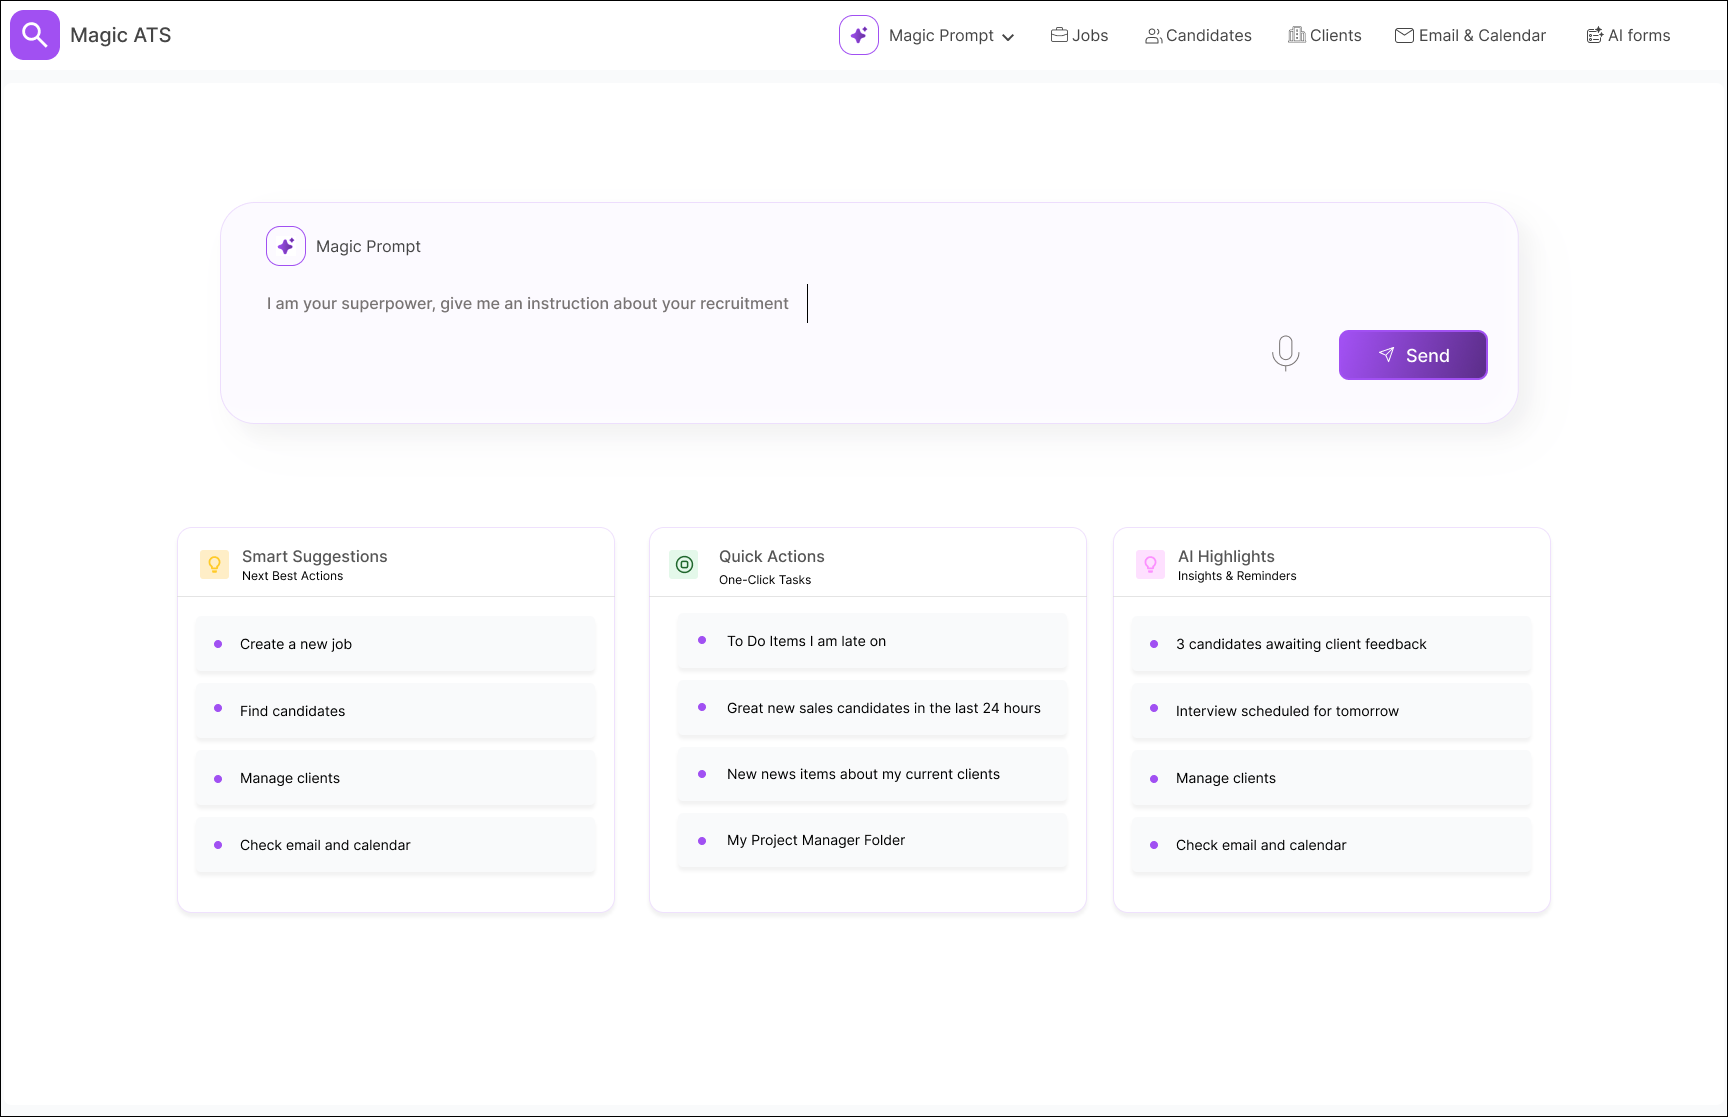This screenshot has height=1117, width=1728.
Task: Click the Quick Actions target icon
Action: 684,564
